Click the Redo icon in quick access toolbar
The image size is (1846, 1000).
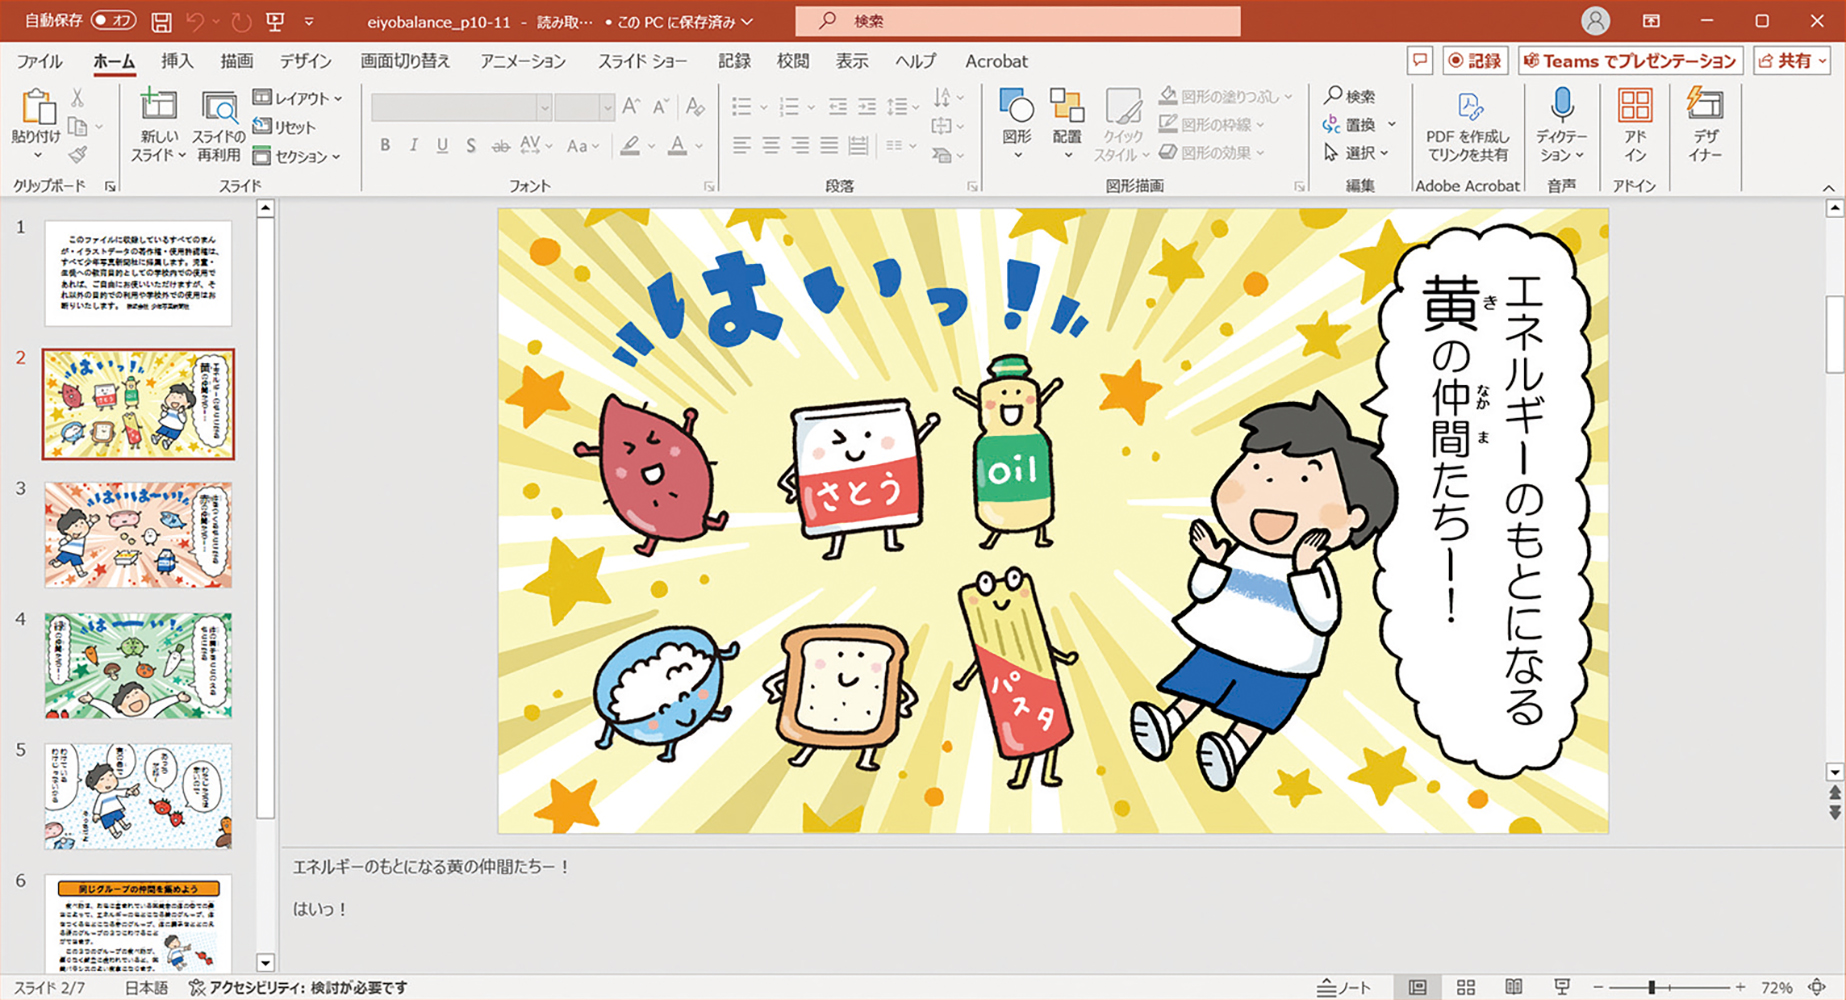tap(240, 21)
